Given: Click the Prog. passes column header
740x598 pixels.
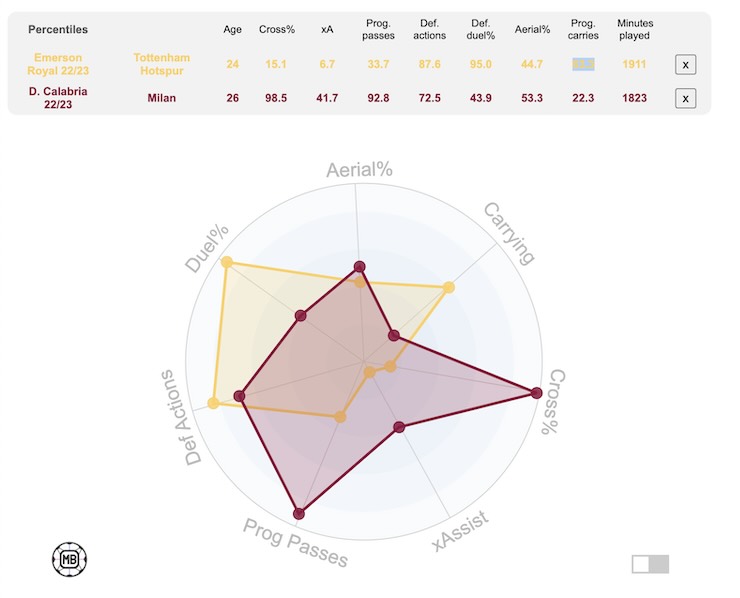Looking at the screenshot, I should 378,29.
